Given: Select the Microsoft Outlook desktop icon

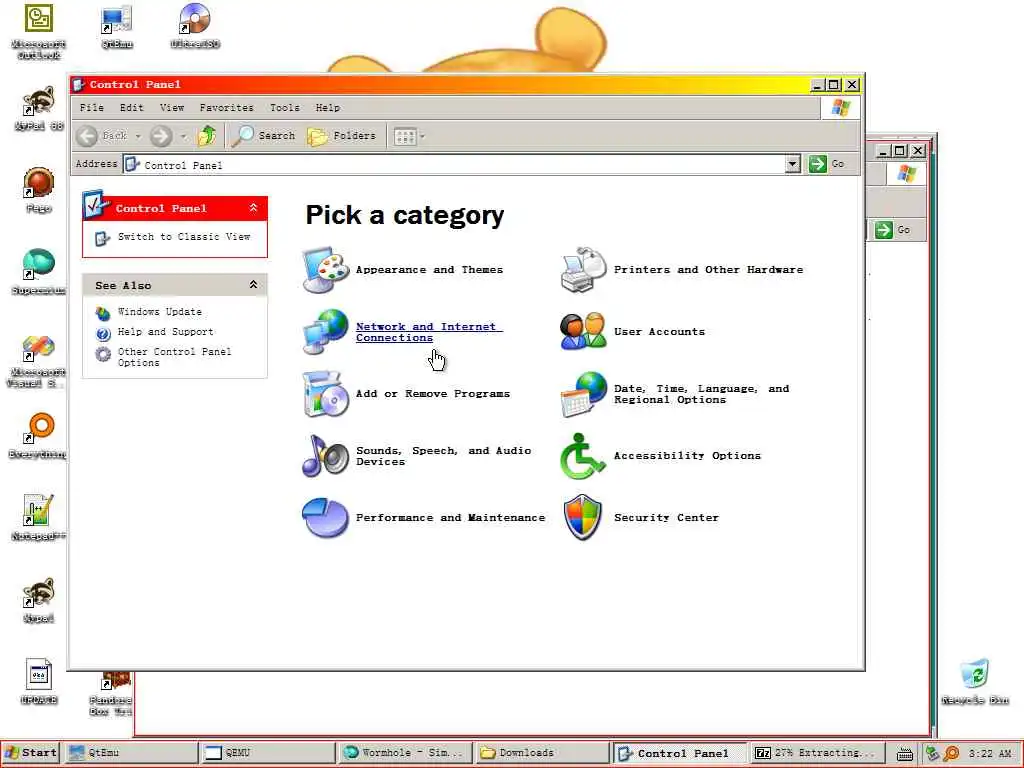Looking at the screenshot, I should [39, 31].
